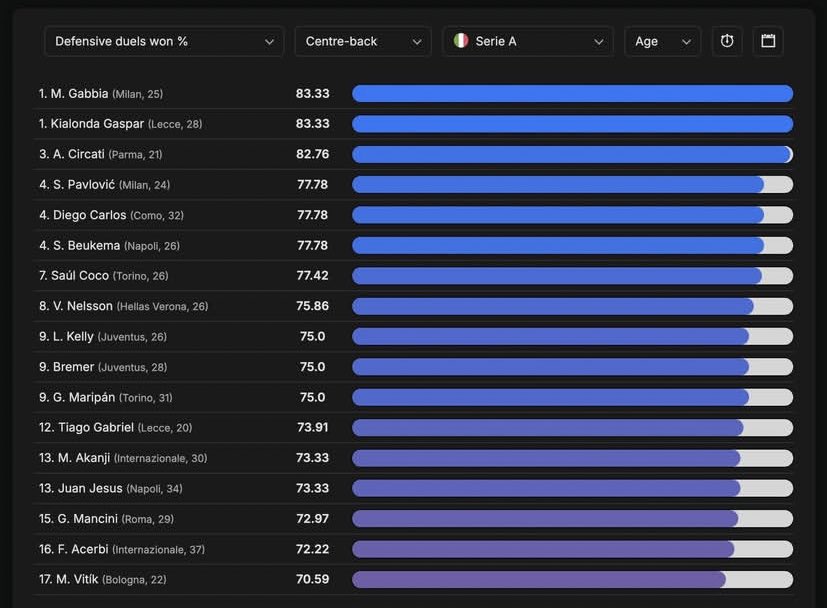
Task: Click the 72.97 value for G. Mancini
Action: [x=312, y=518]
